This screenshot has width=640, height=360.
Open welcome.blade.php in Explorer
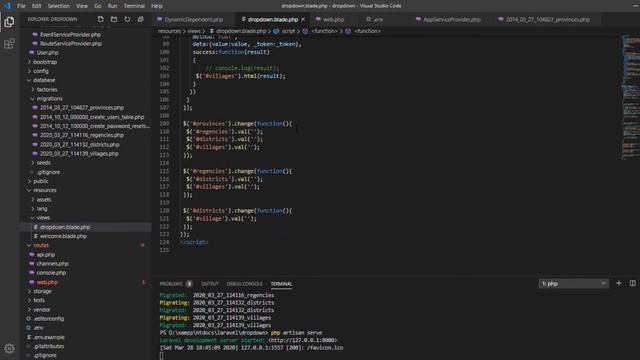point(63,236)
